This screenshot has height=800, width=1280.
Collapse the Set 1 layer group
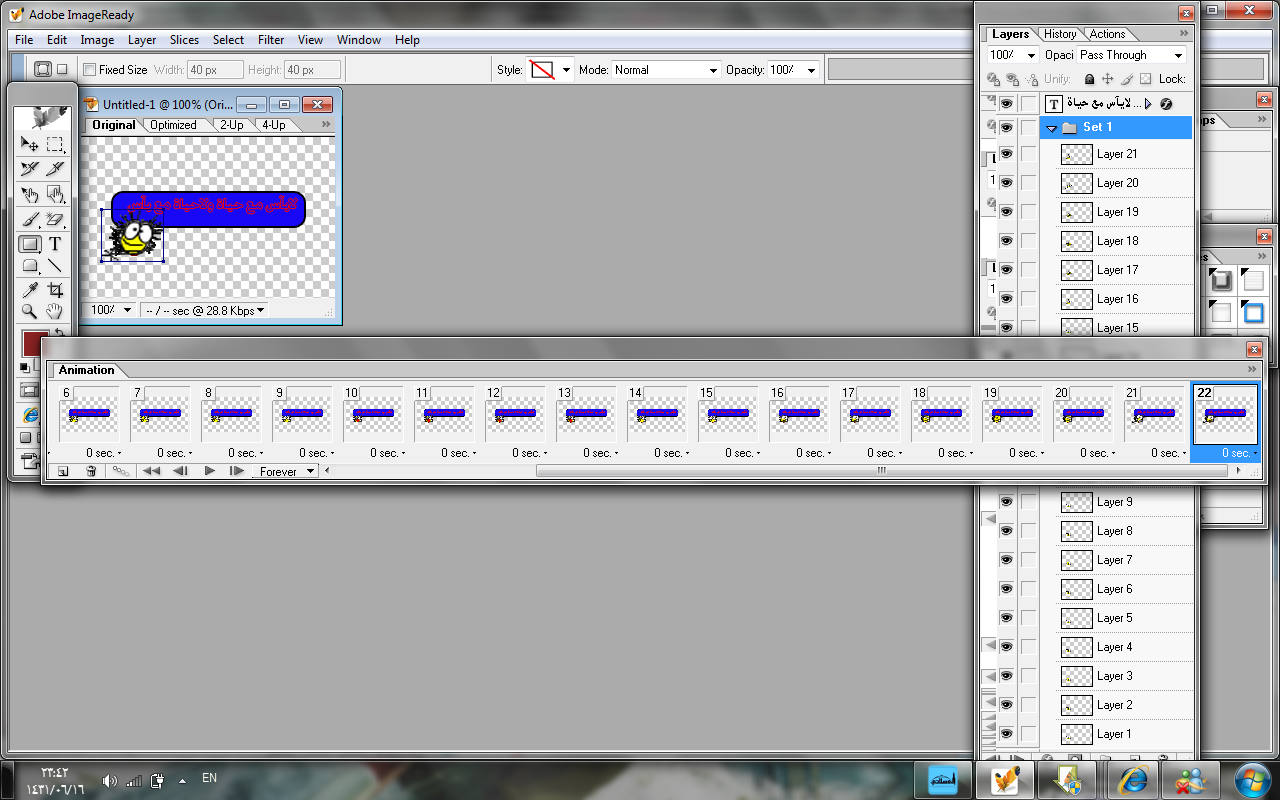click(1051, 128)
